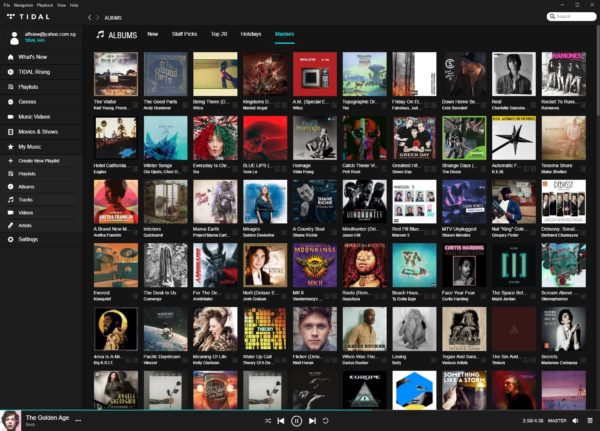Open the Europe album cover

(x=365, y=390)
